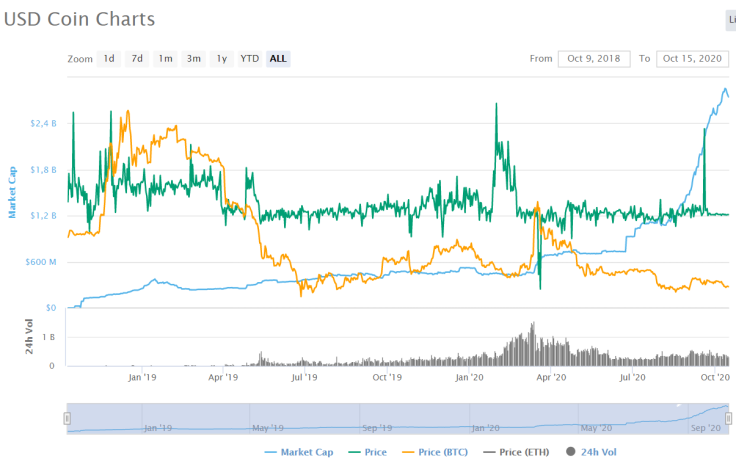736x464 pixels.
Task: Click the peak of the 24h volume bars
Action: (x=533, y=324)
